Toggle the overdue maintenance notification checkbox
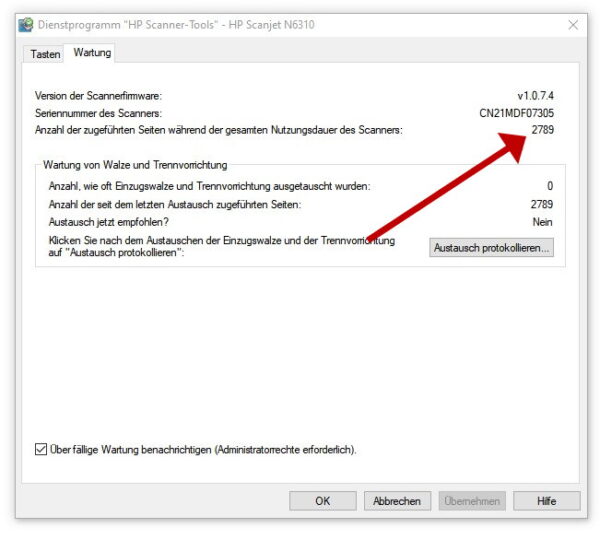This screenshot has width=600, height=540. 41,450
